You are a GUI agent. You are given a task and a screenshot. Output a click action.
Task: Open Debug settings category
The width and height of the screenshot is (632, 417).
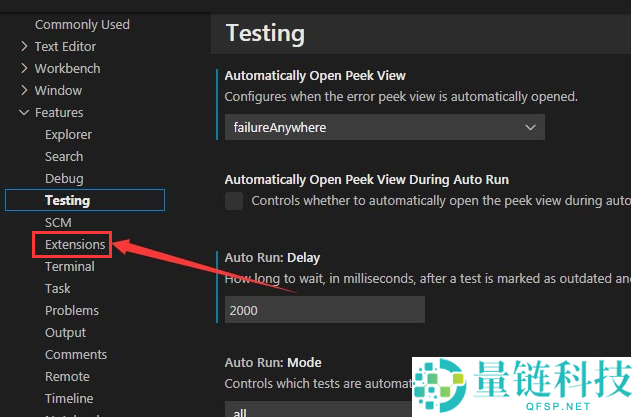(x=64, y=178)
